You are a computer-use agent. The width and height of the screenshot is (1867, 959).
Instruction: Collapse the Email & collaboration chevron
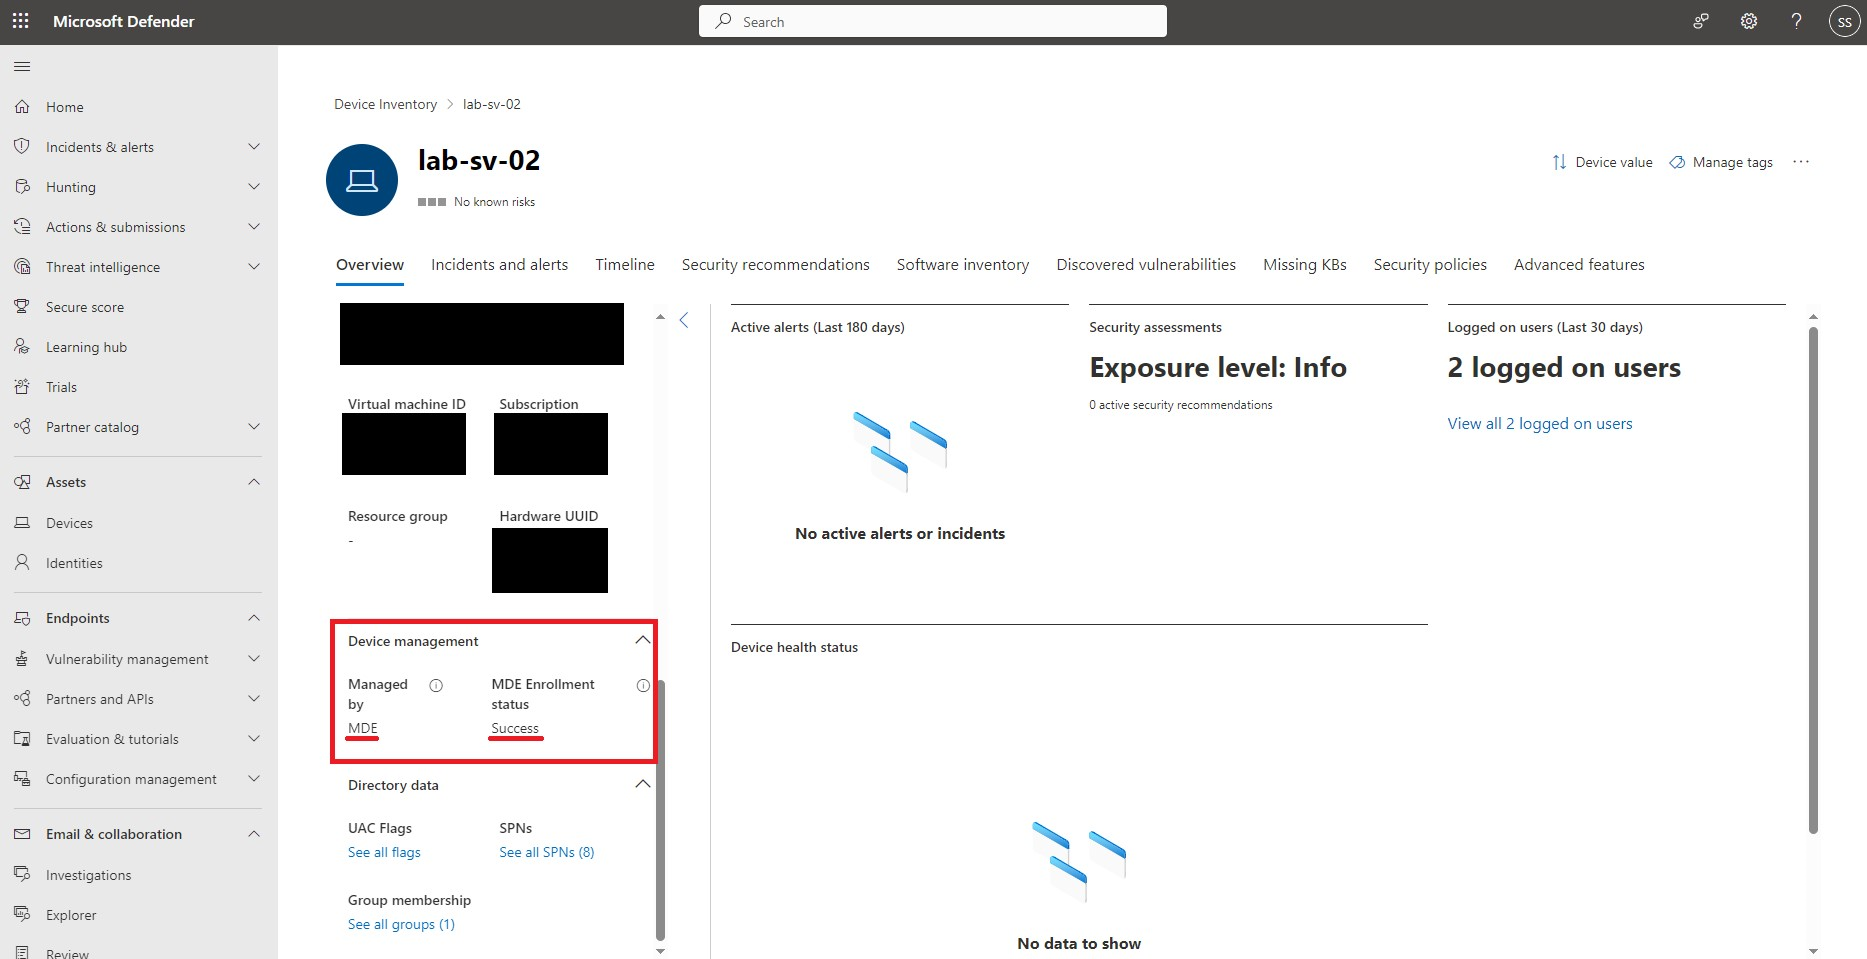pyautogui.click(x=254, y=834)
